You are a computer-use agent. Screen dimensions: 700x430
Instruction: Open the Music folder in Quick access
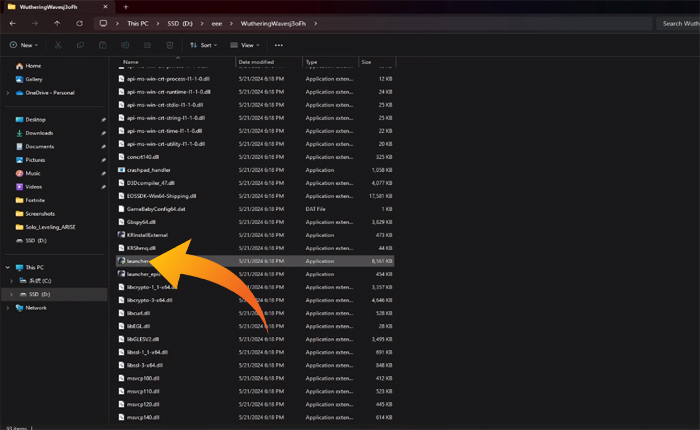[34, 173]
